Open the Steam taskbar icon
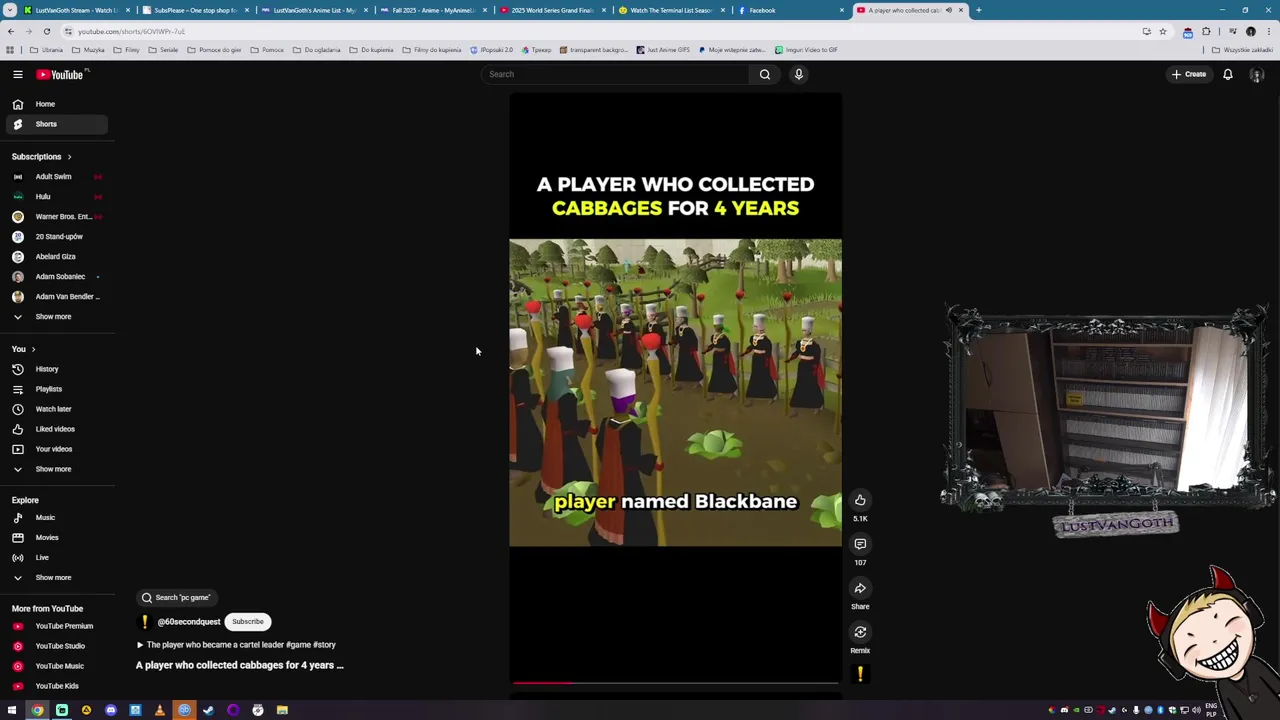The height and width of the screenshot is (720, 1280). pyautogui.click(x=208, y=710)
